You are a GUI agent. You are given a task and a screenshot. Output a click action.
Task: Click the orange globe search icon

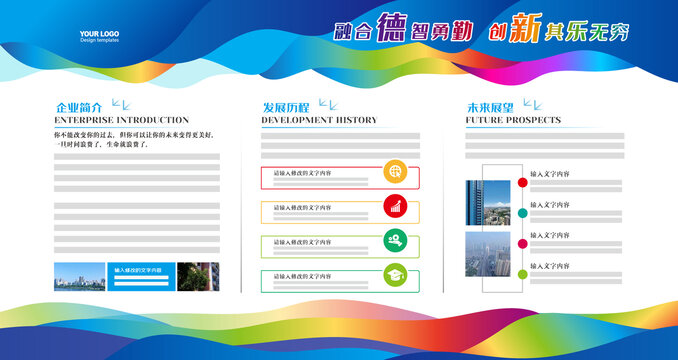[395, 172]
